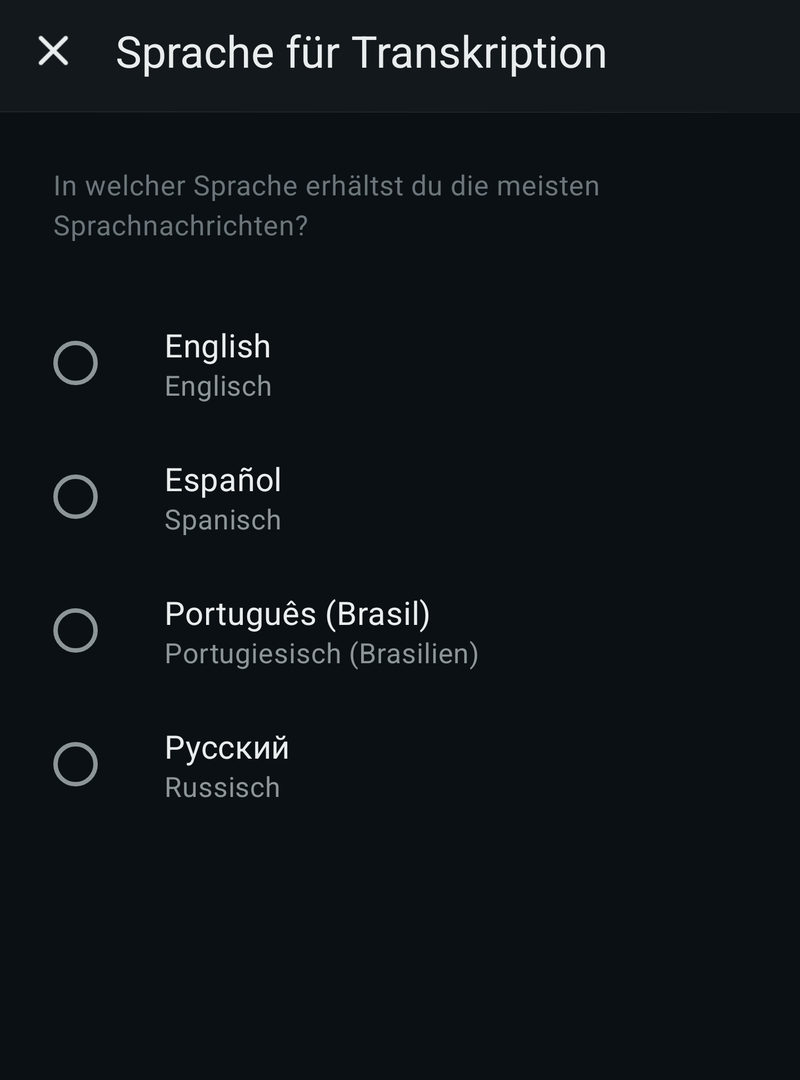Choose the "Русский" language label
800x1080 pixels.
coord(226,748)
